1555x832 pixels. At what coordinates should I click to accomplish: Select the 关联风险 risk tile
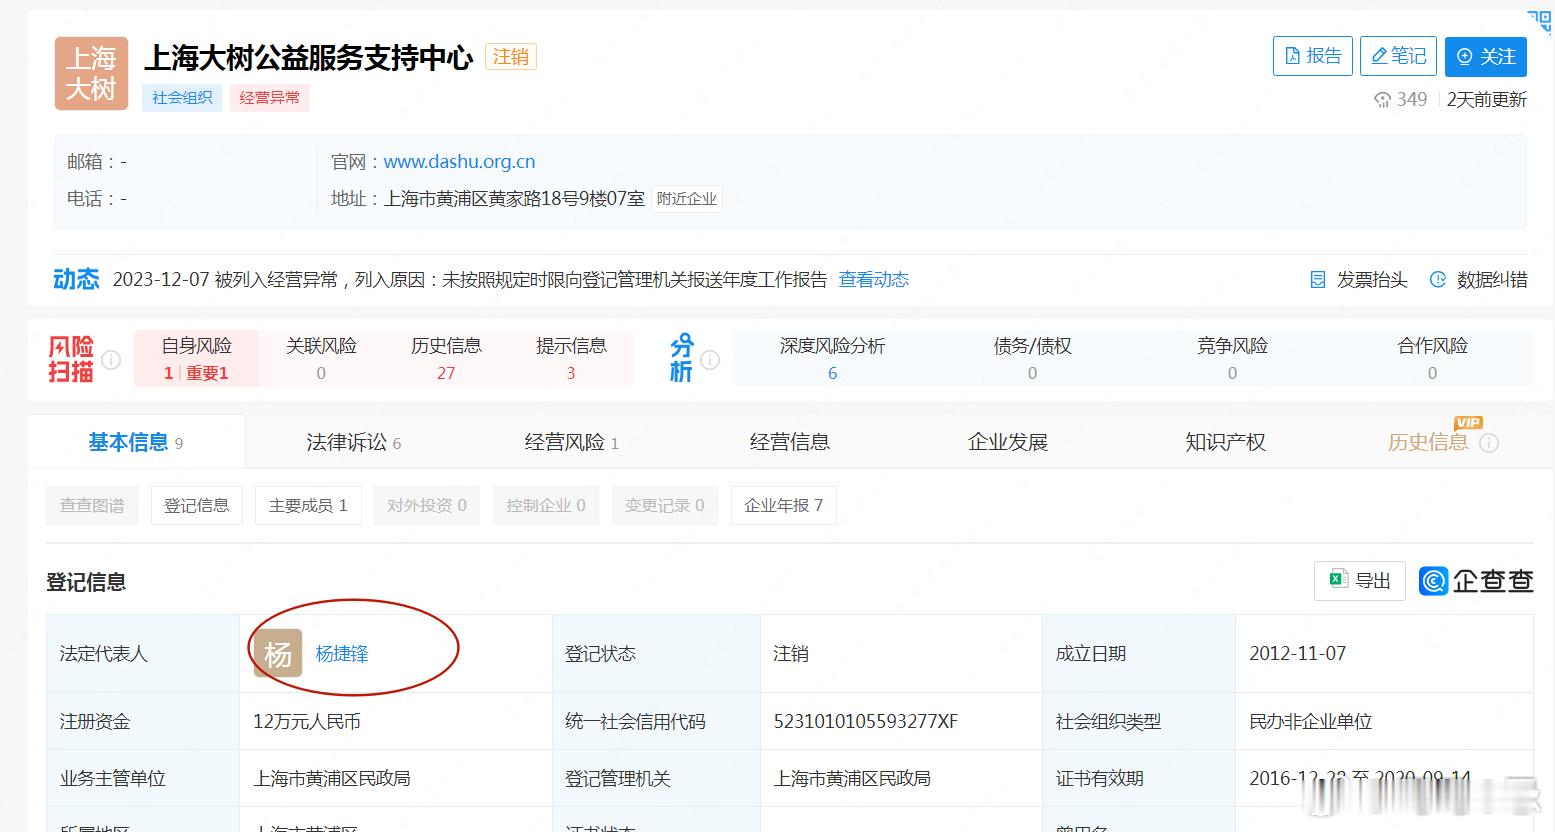pyautogui.click(x=321, y=358)
